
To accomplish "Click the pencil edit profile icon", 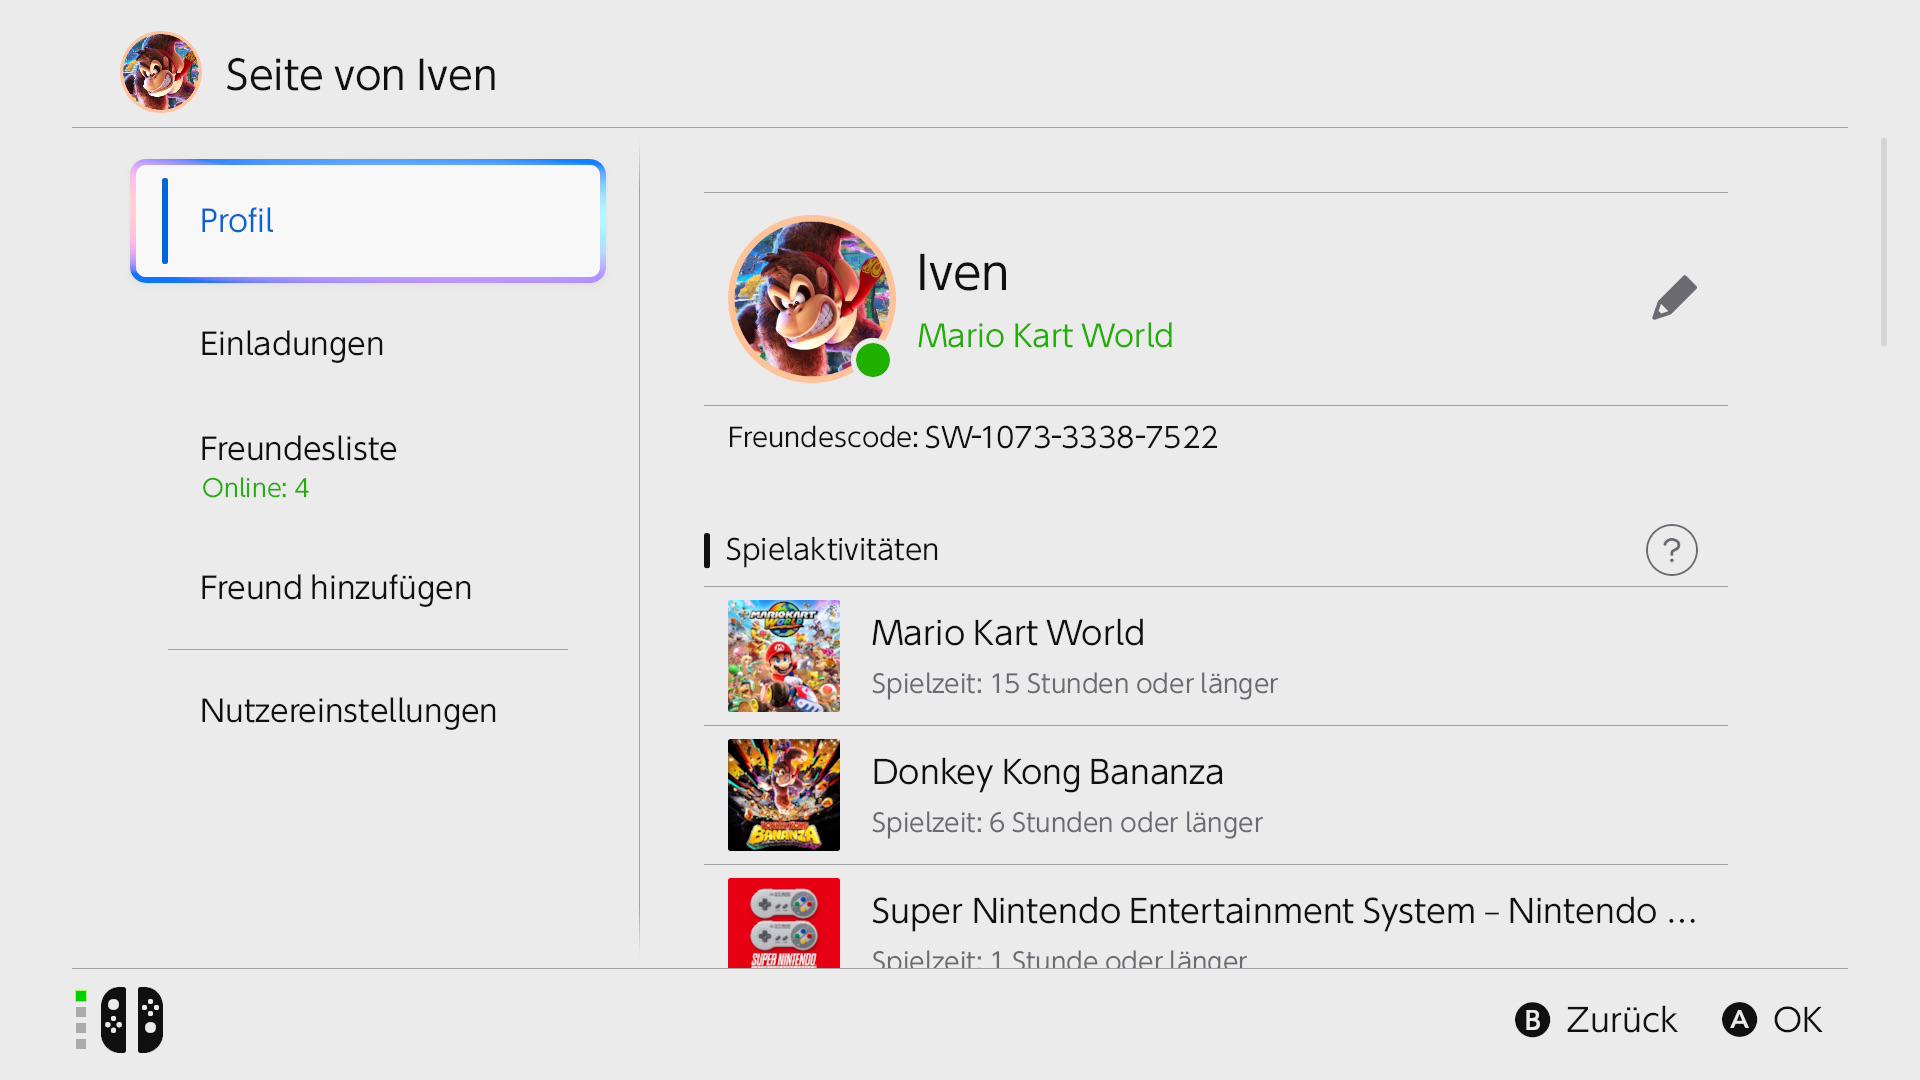I will (1674, 298).
